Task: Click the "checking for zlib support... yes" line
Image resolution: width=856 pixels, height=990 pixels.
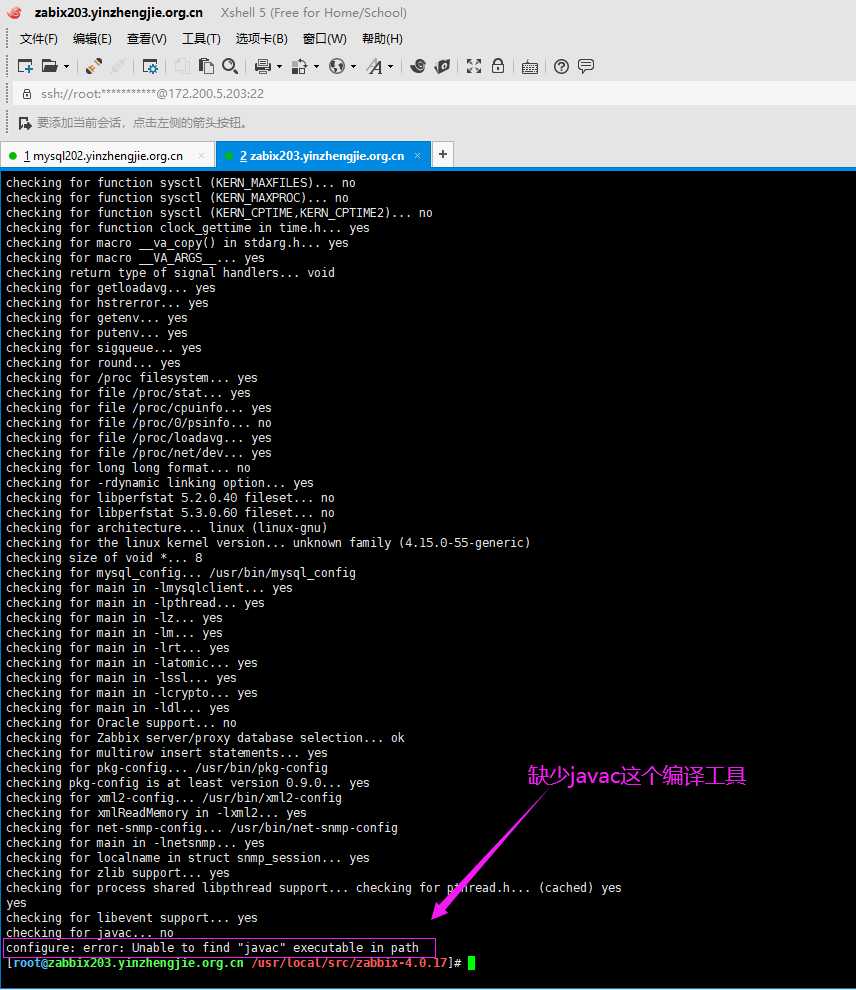Action: click(118, 873)
